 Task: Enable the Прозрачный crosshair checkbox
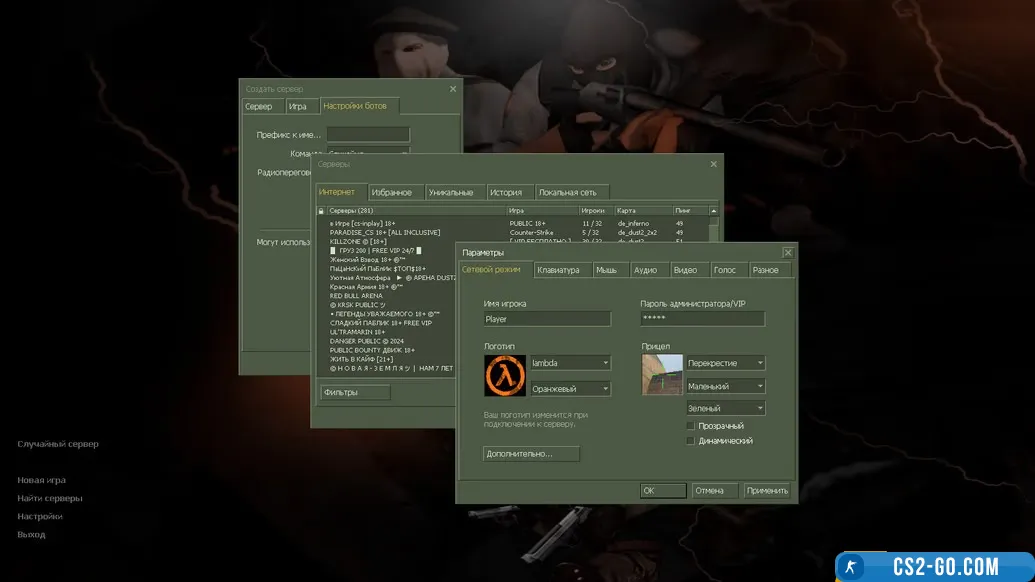pos(691,426)
